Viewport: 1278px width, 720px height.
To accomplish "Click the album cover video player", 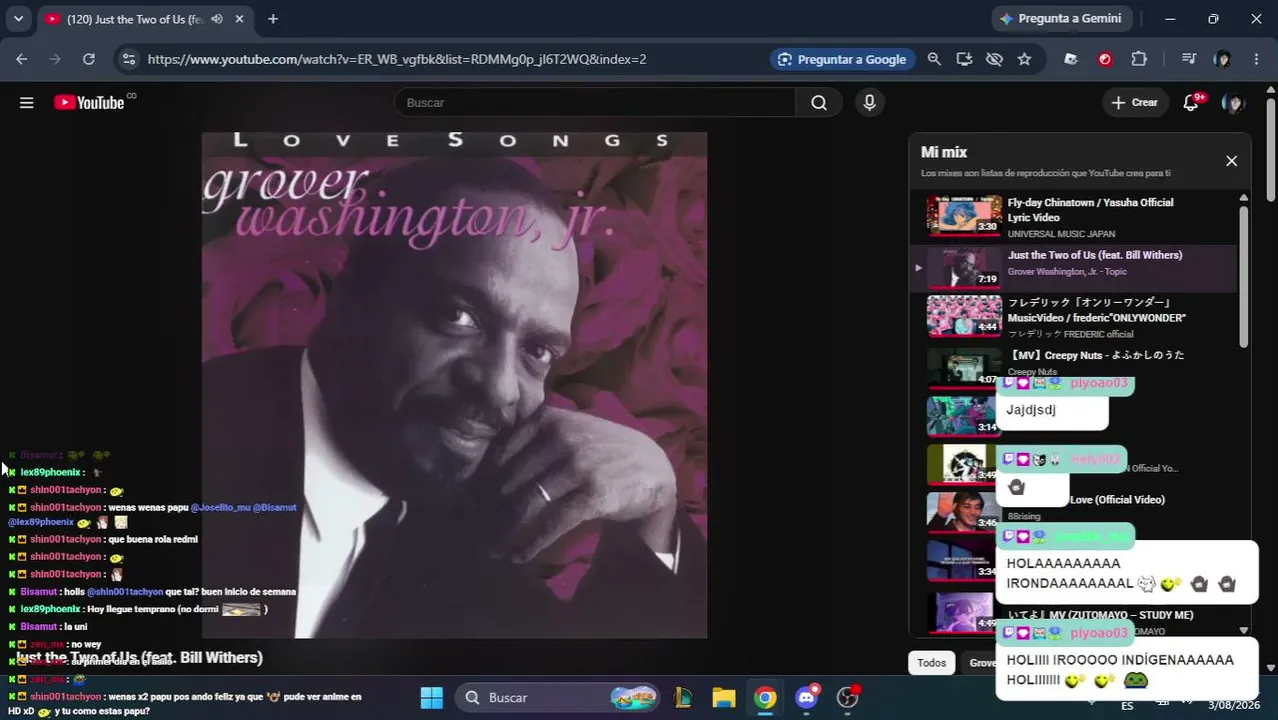I will tap(454, 385).
